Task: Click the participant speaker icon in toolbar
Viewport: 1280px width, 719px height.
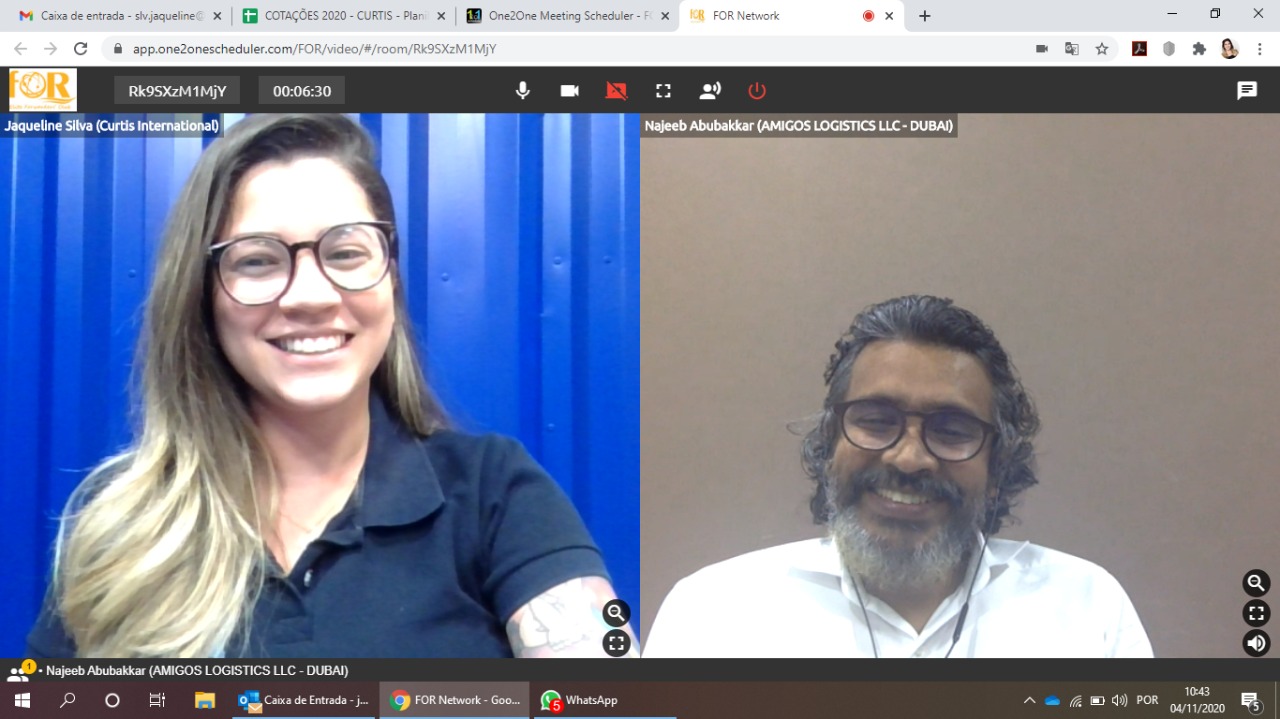Action: [x=710, y=91]
